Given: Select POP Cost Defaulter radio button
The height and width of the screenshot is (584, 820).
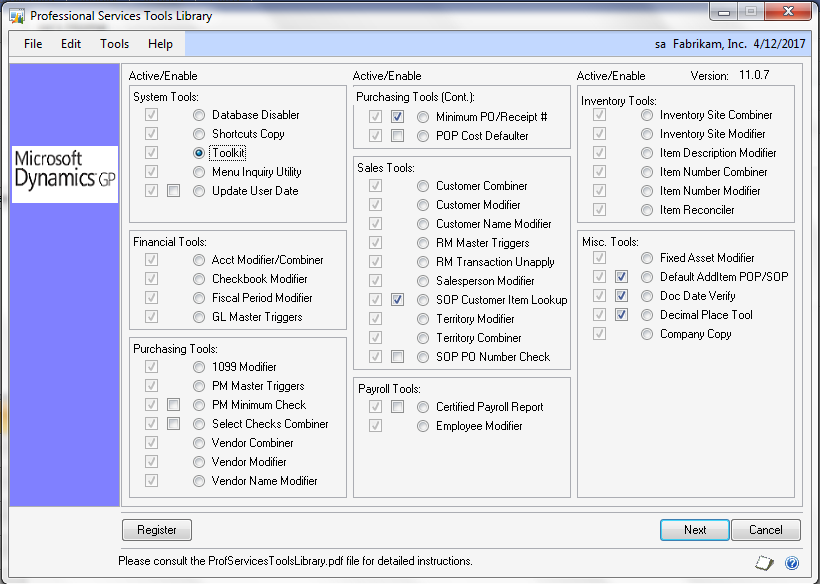Looking at the screenshot, I should click(x=423, y=136).
